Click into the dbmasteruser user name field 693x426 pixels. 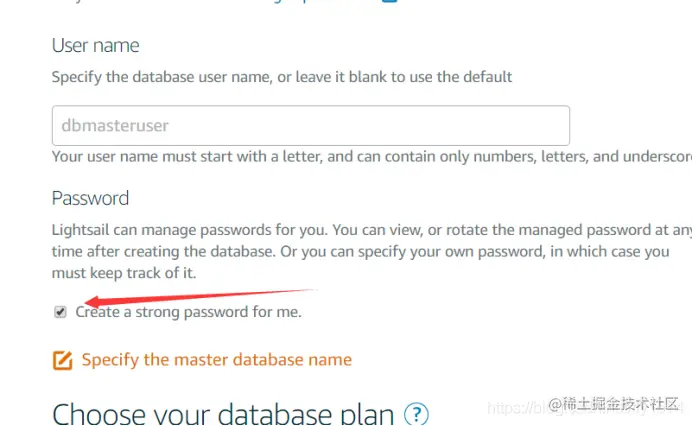(x=311, y=126)
